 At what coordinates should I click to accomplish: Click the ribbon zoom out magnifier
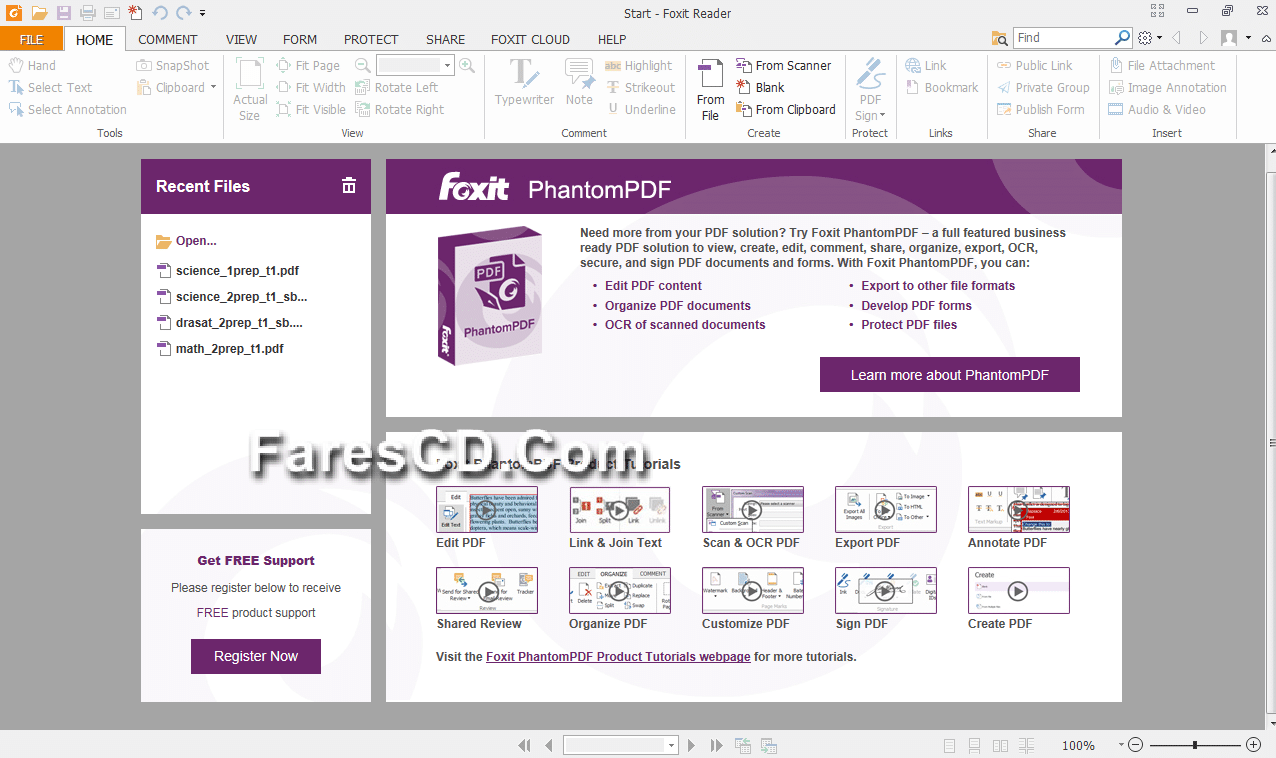pos(364,65)
